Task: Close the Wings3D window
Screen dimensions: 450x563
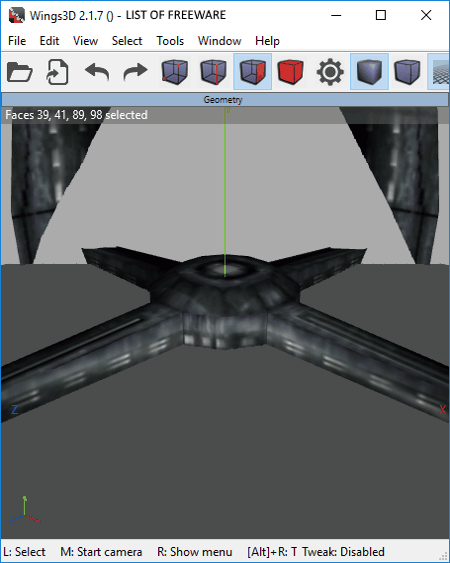Action: (x=426, y=15)
